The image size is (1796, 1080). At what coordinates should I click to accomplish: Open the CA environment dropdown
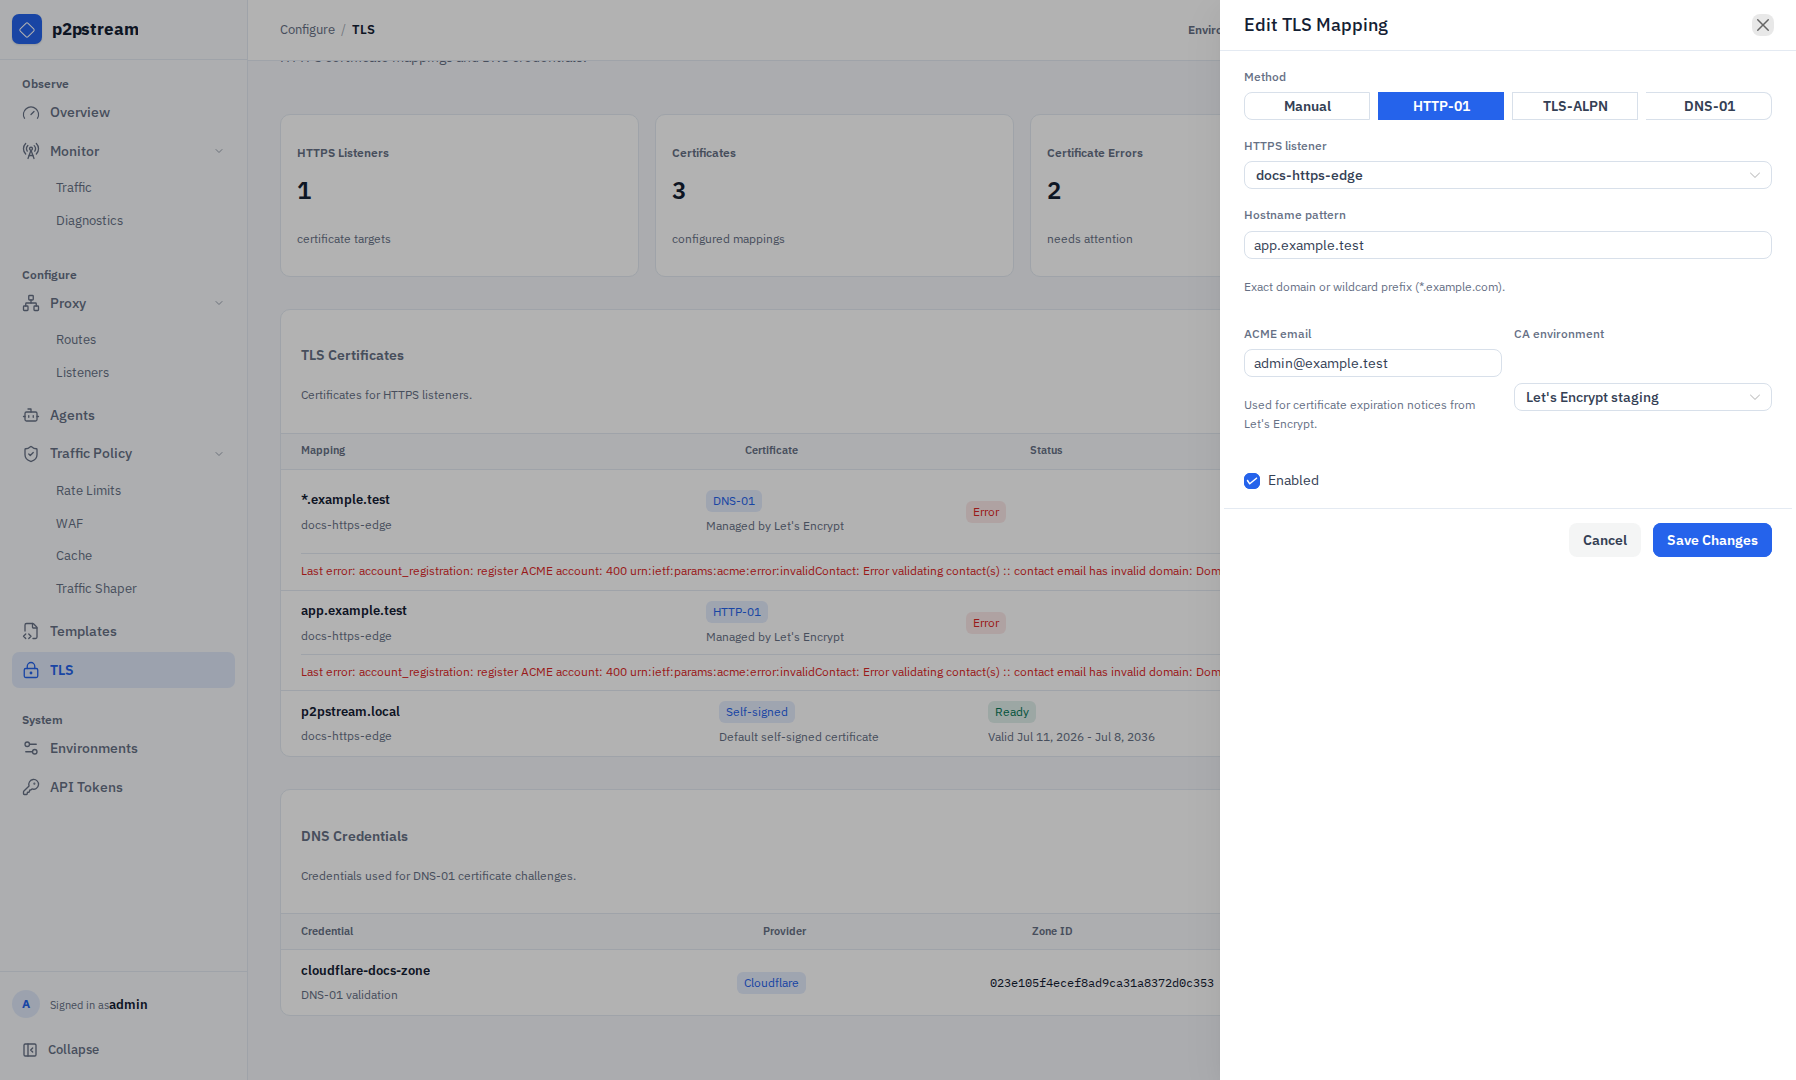pos(1642,397)
